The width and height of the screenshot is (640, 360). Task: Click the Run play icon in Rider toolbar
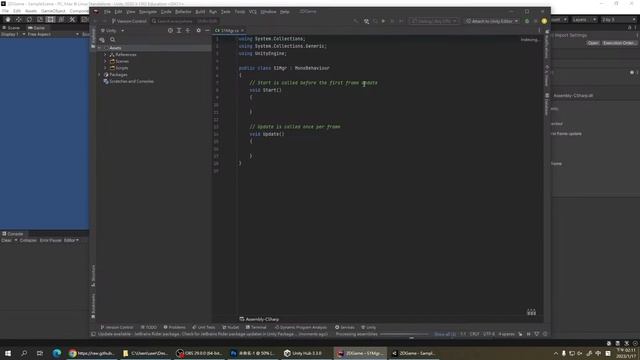click(383, 21)
